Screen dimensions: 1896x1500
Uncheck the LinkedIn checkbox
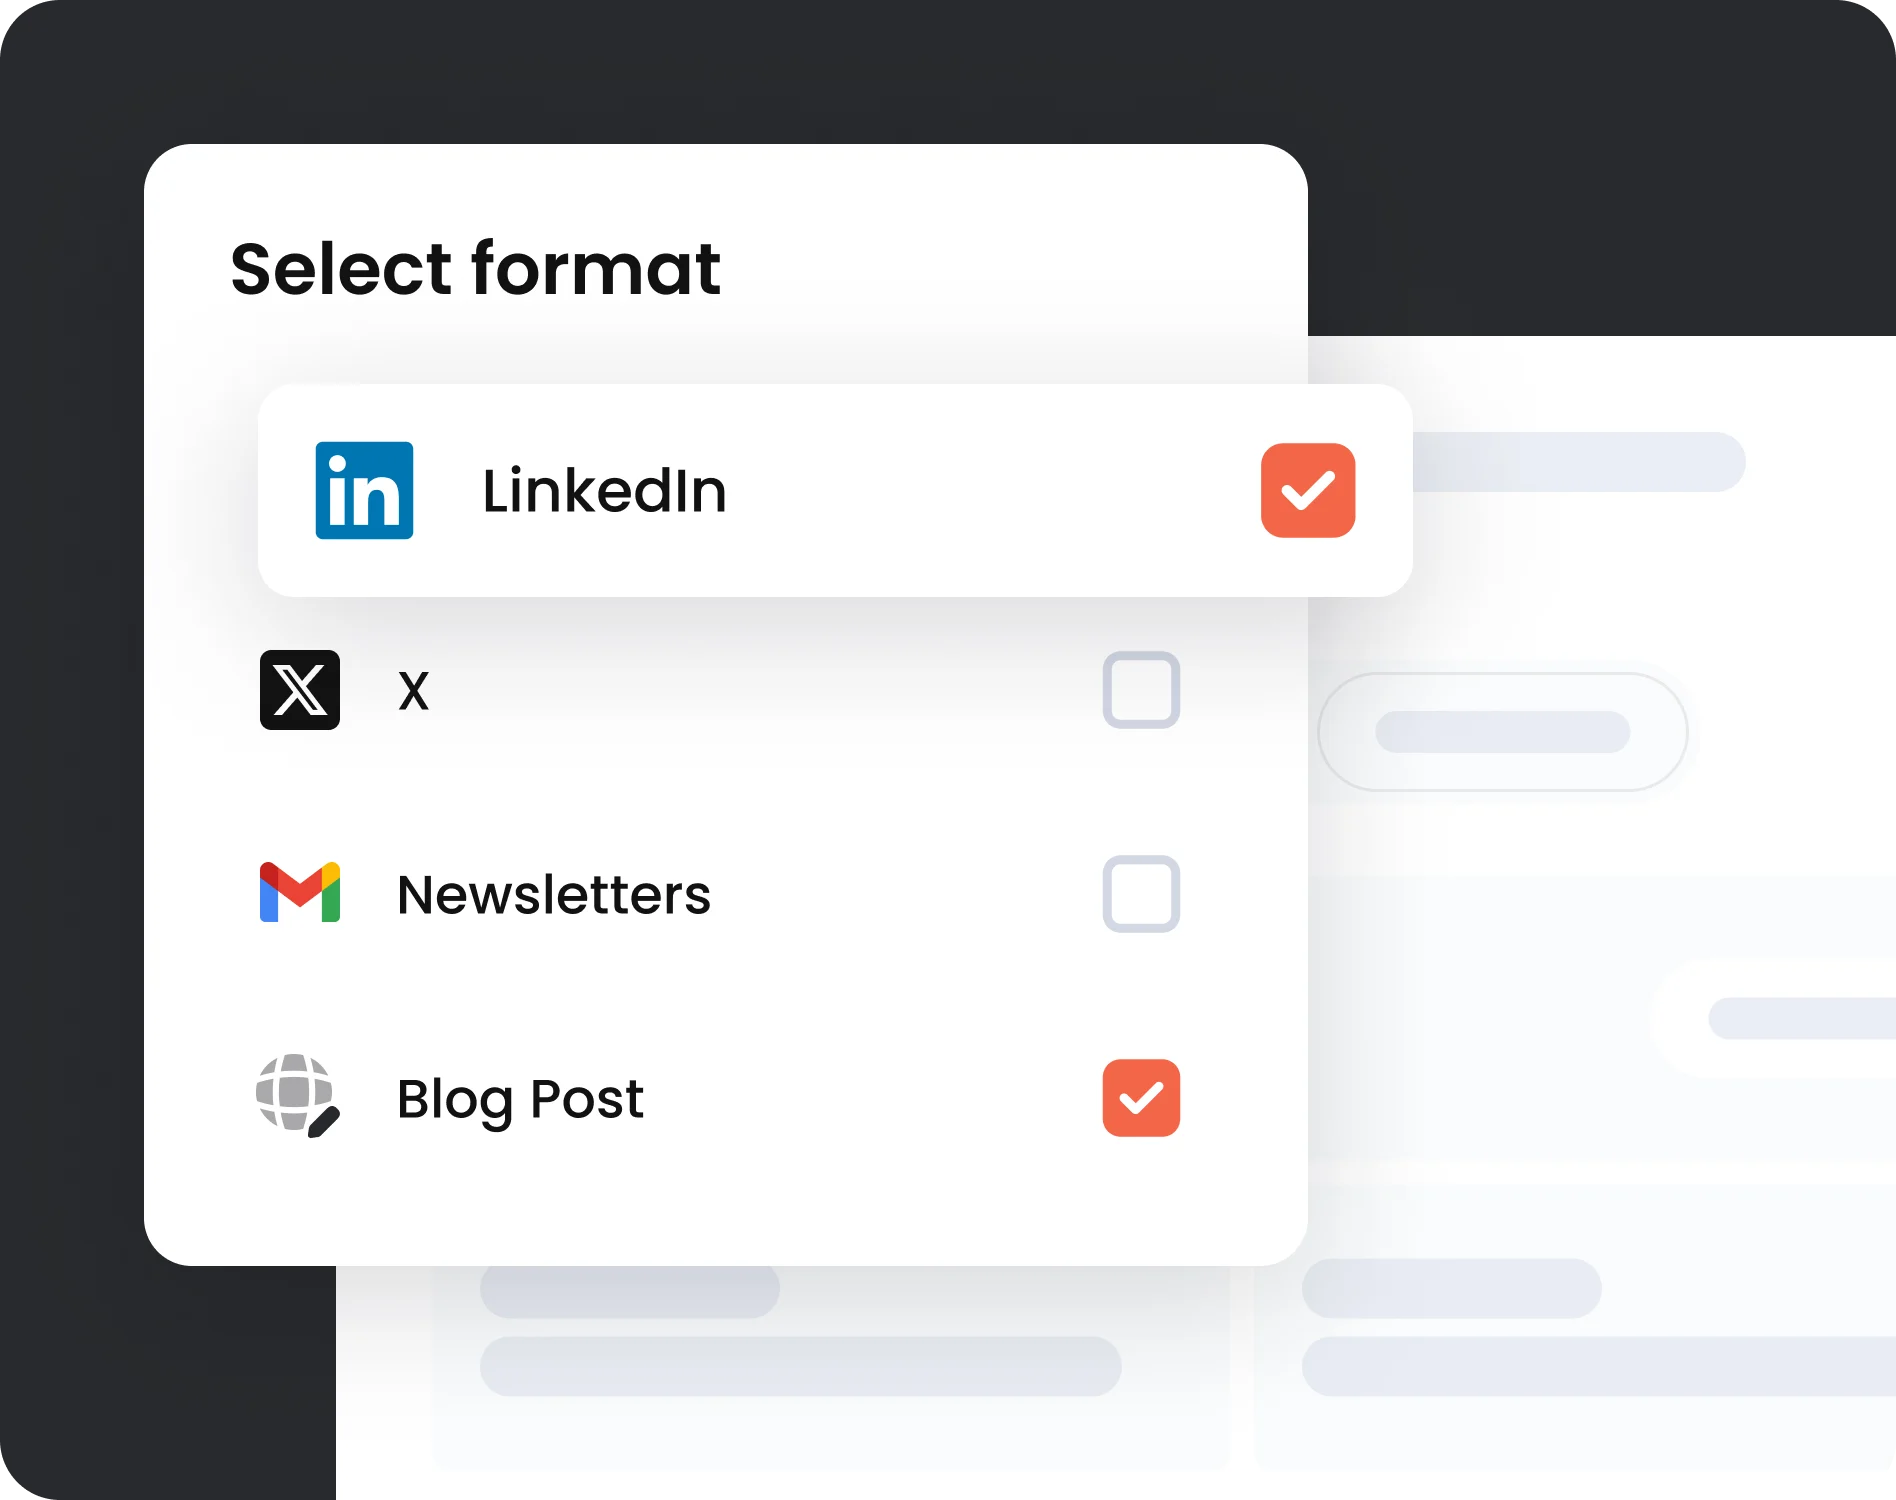pos(1308,490)
